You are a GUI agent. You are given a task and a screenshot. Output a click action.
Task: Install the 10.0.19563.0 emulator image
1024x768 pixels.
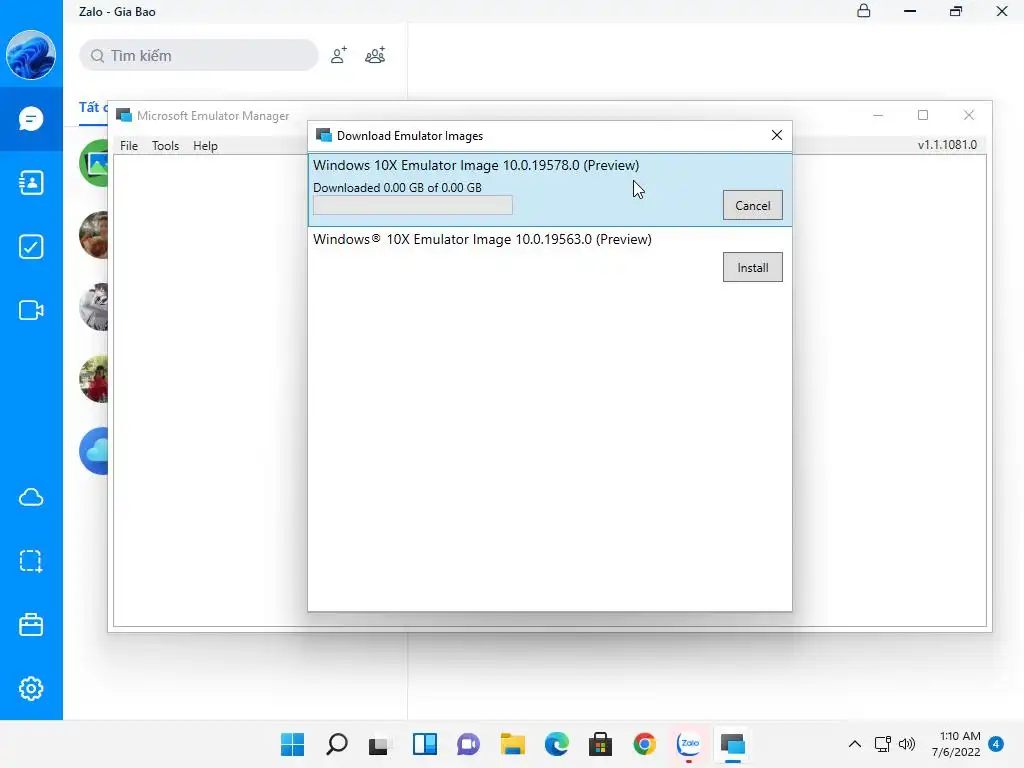[x=752, y=267]
